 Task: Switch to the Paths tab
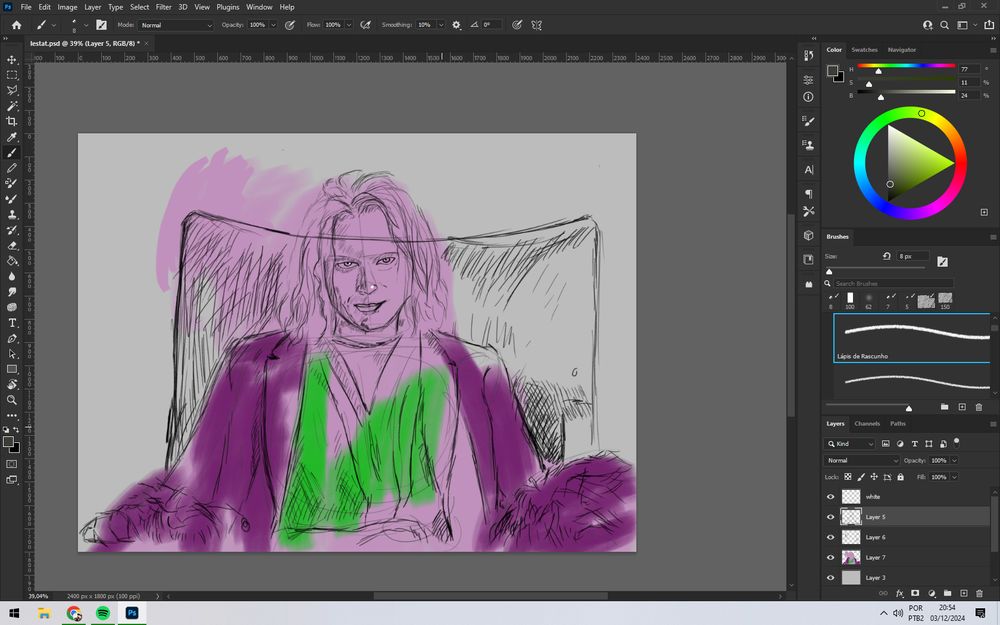tap(897, 423)
